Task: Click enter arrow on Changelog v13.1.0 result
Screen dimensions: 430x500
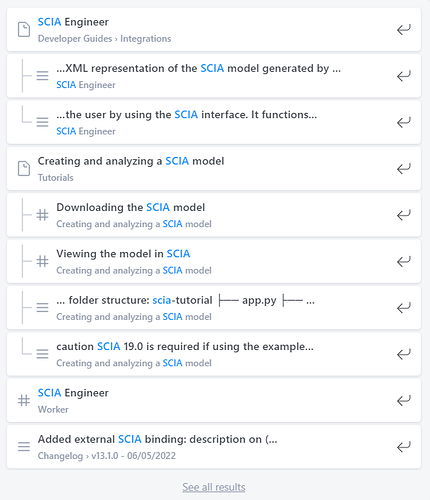Action: point(403,447)
